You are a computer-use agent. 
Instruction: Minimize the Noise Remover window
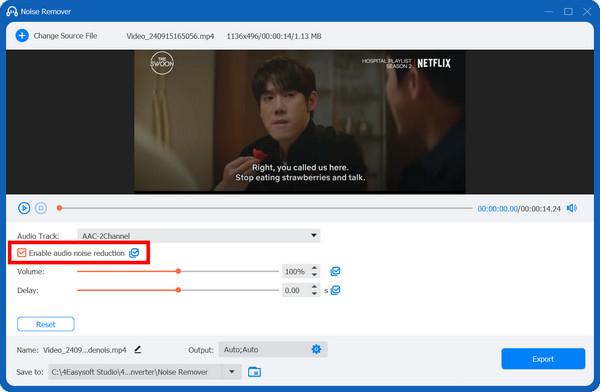549,11
